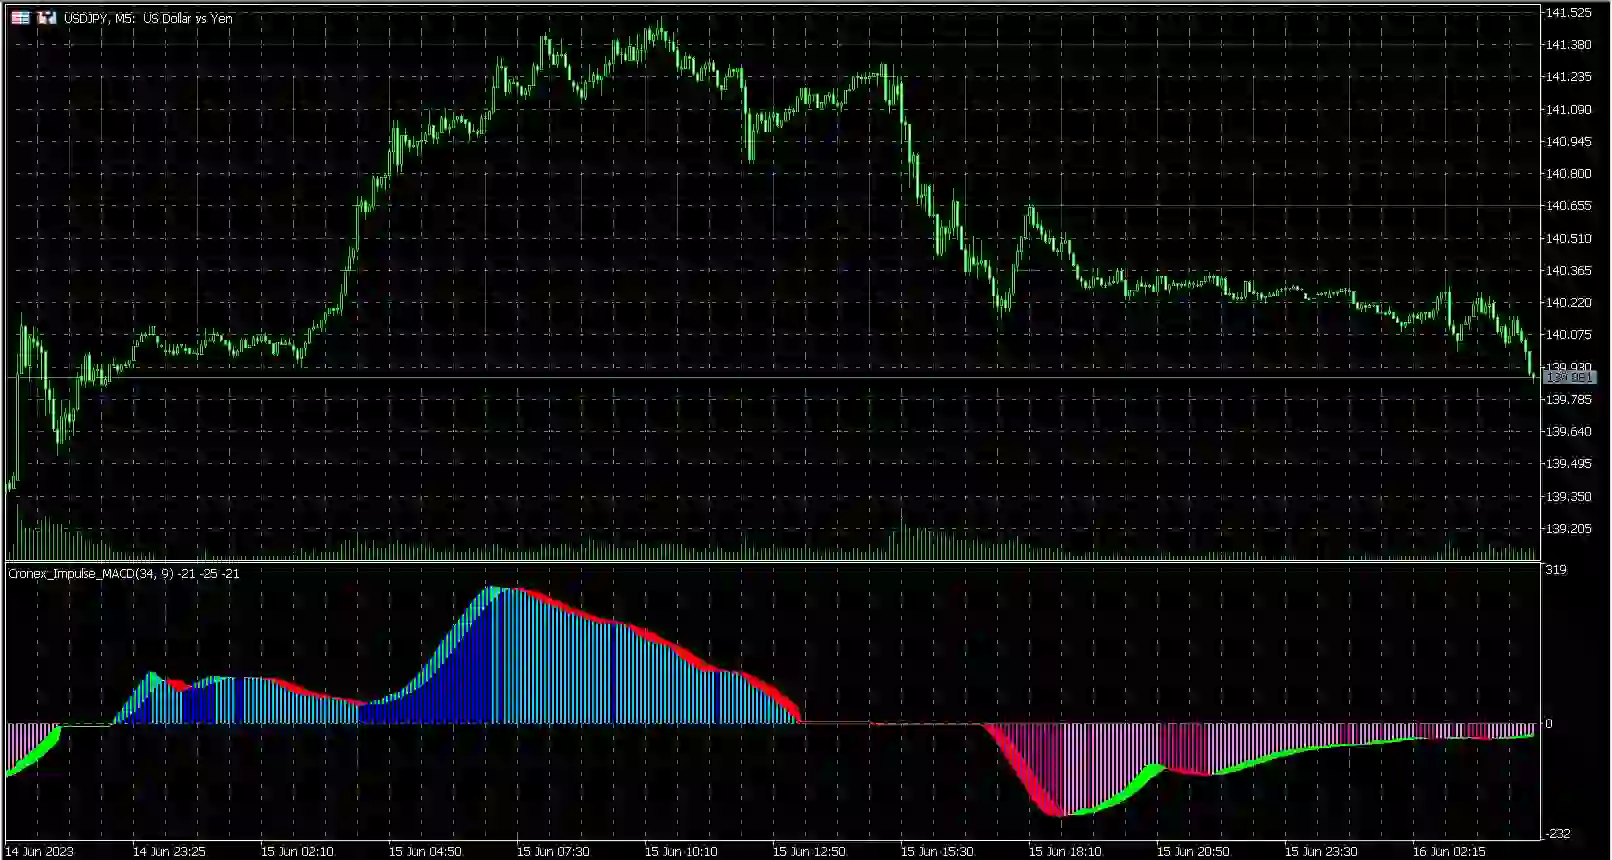Click the 141.380 price scale label
Viewport: 1612px width, 860px height.
1568,45
